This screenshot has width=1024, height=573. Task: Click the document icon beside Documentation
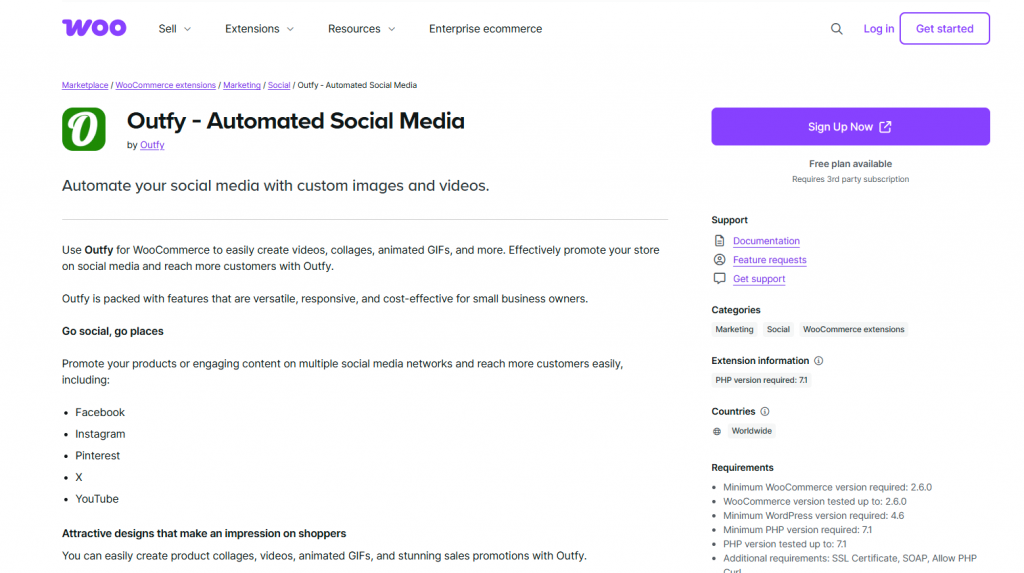point(719,240)
